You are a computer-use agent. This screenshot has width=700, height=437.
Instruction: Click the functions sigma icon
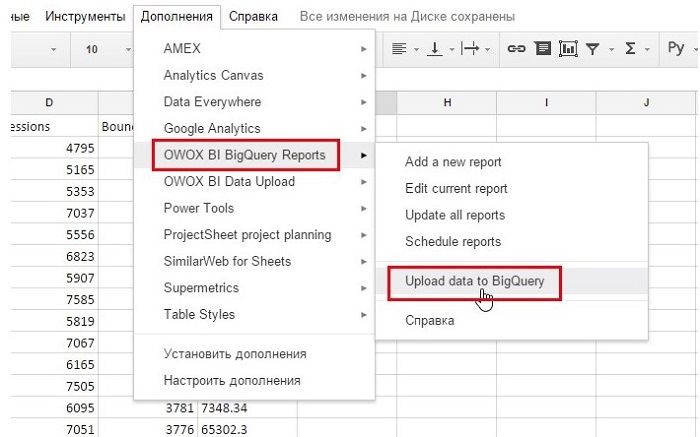(630, 48)
